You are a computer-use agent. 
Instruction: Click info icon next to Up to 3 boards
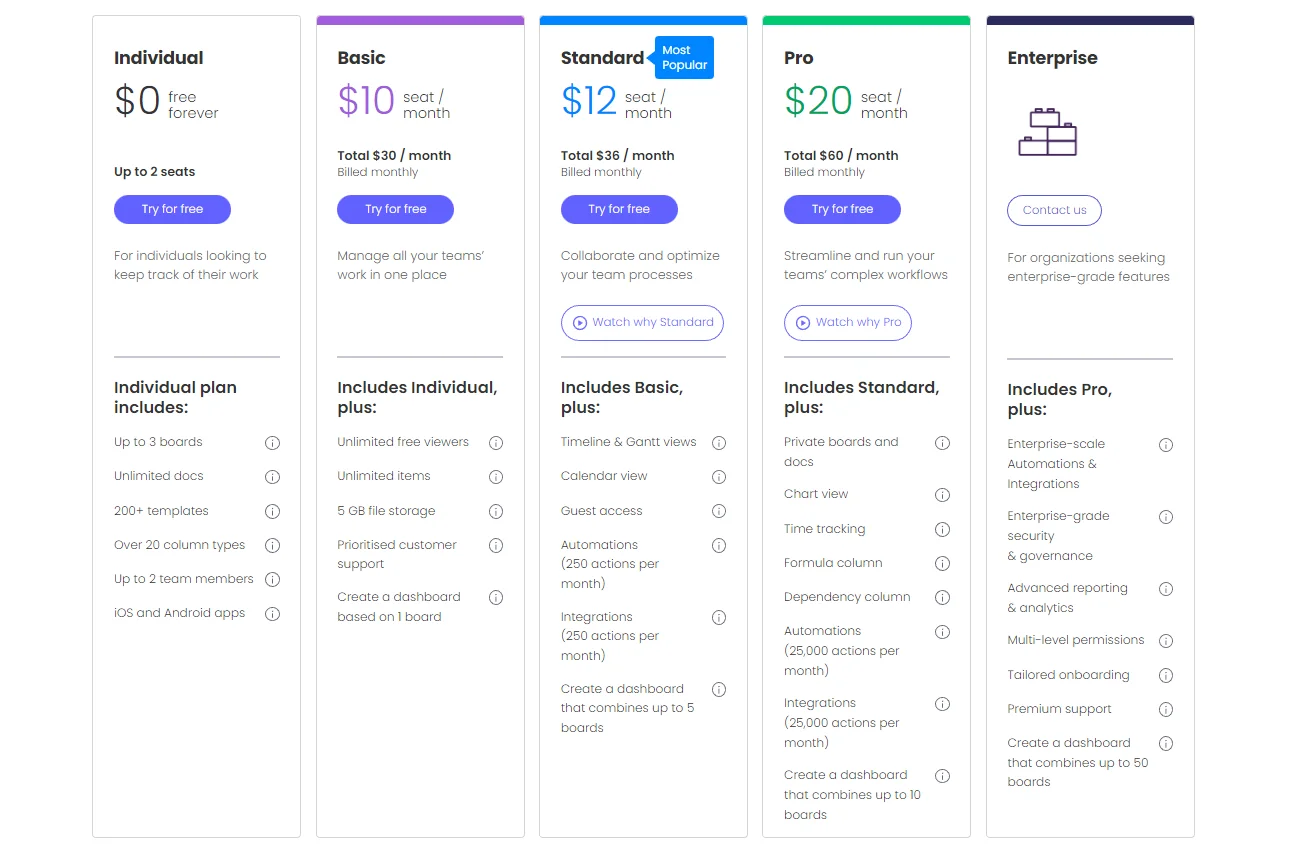pos(272,443)
